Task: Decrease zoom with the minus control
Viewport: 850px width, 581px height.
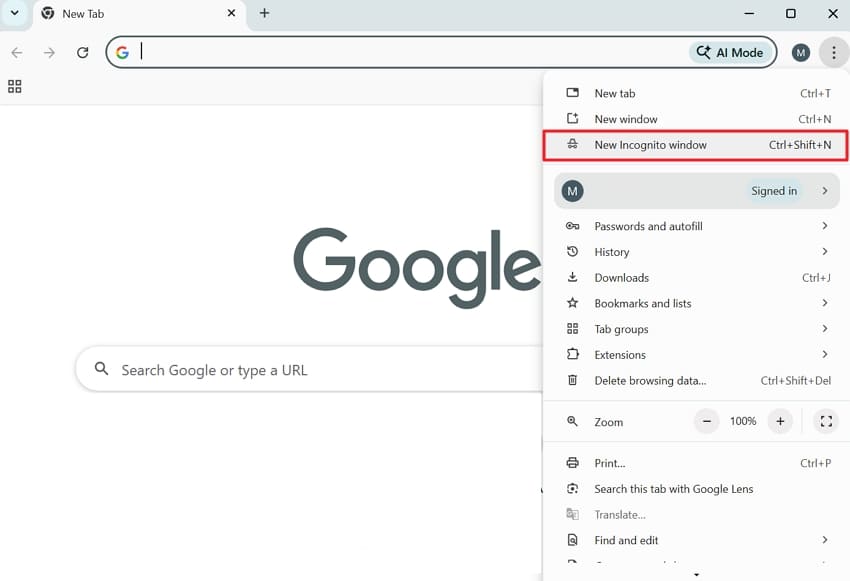Action: tap(707, 421)
